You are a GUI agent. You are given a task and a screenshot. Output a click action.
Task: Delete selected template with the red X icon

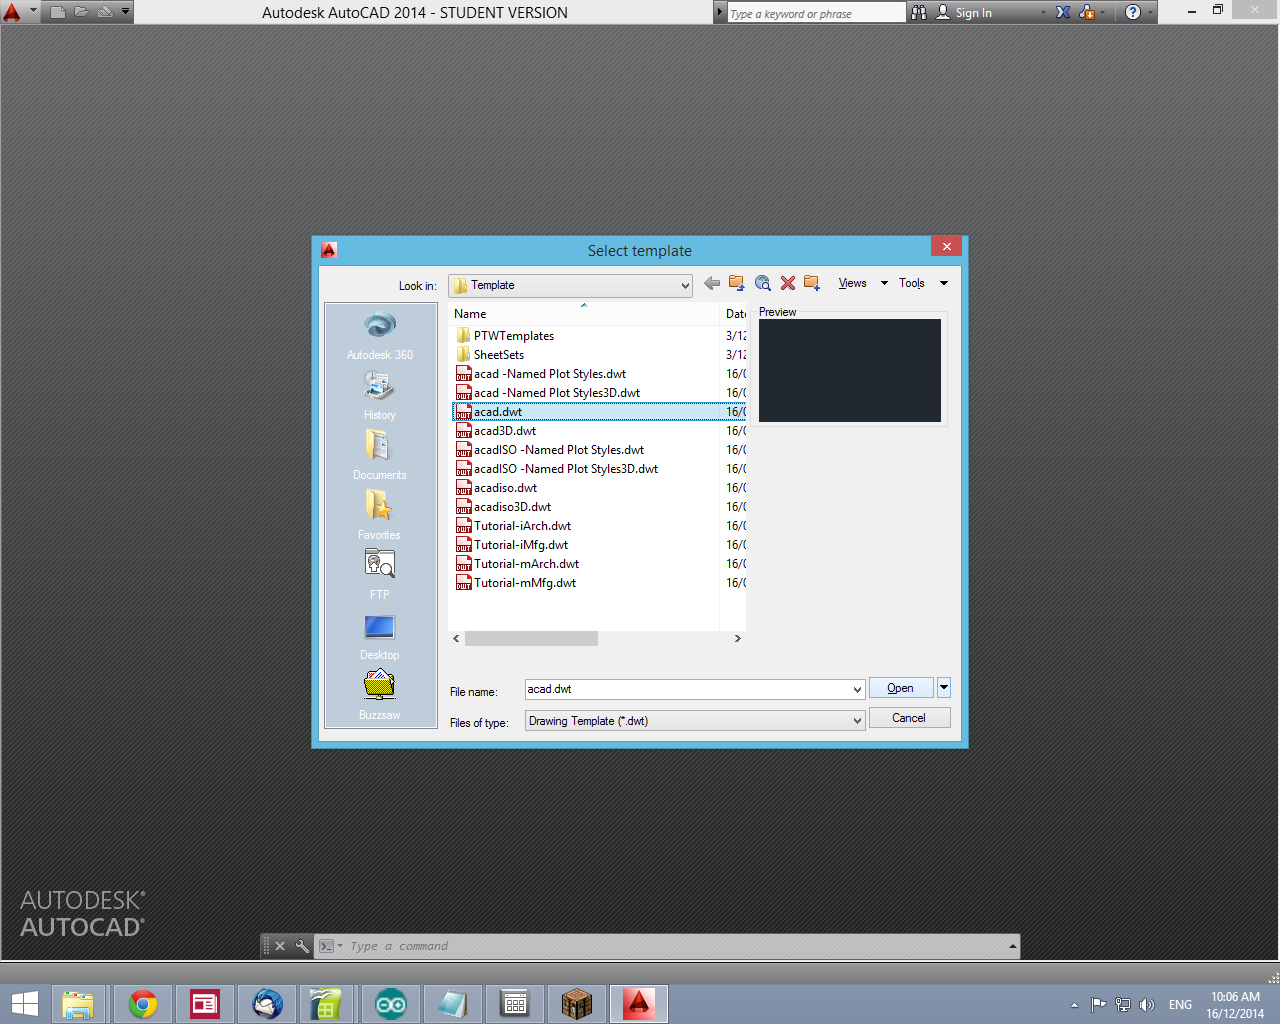(x=788, y=283)
